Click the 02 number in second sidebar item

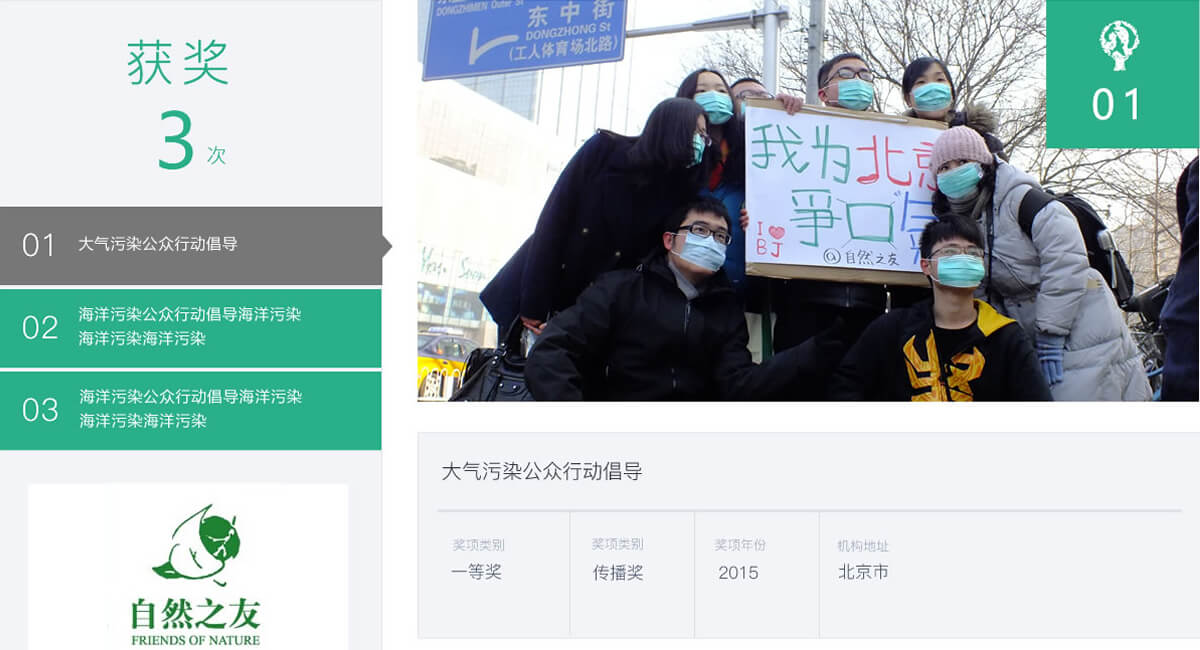point(40,327)
